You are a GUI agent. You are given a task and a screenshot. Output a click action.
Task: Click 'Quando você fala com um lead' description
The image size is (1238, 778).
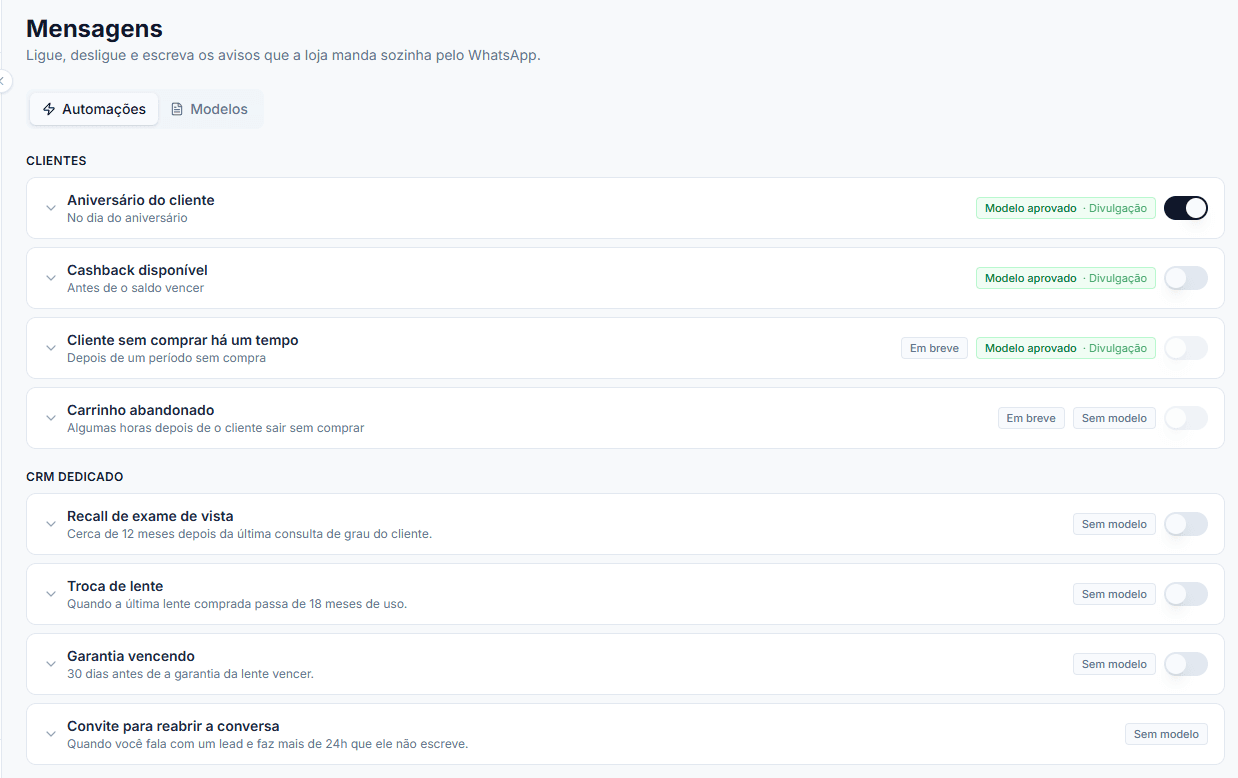tap(268, 744)
